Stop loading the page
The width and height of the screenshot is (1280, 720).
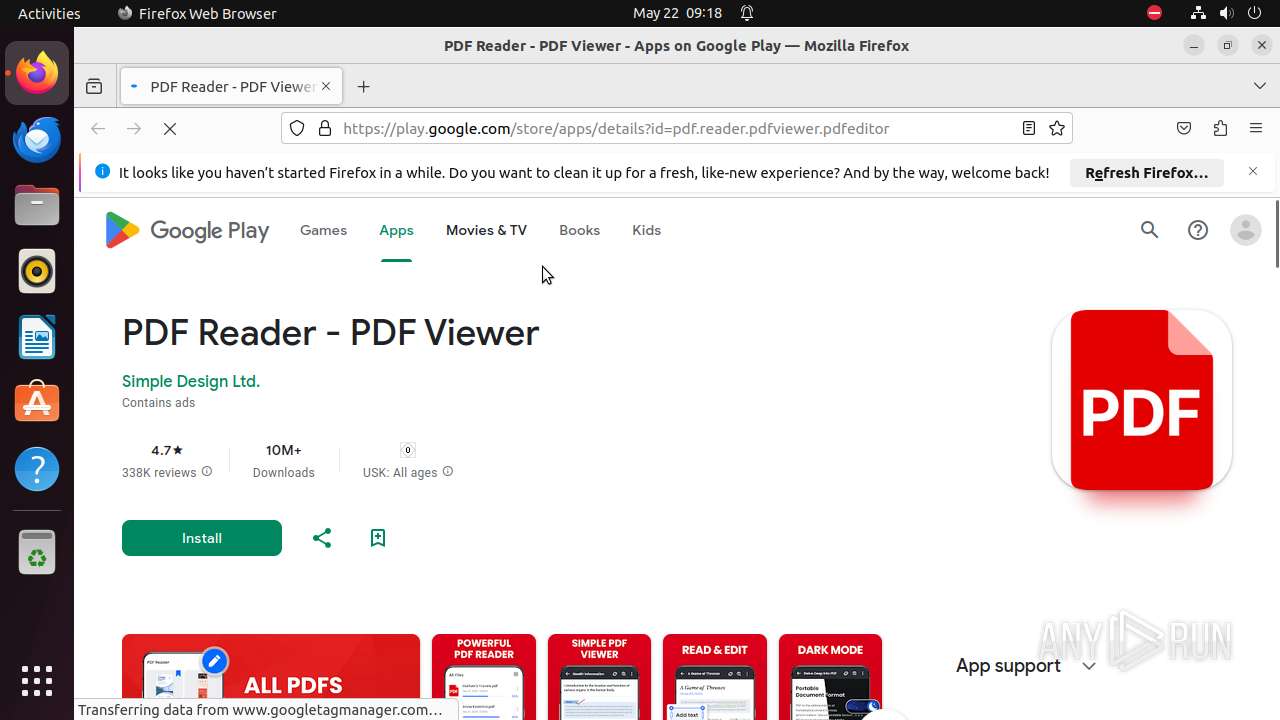tap(170, 128)
